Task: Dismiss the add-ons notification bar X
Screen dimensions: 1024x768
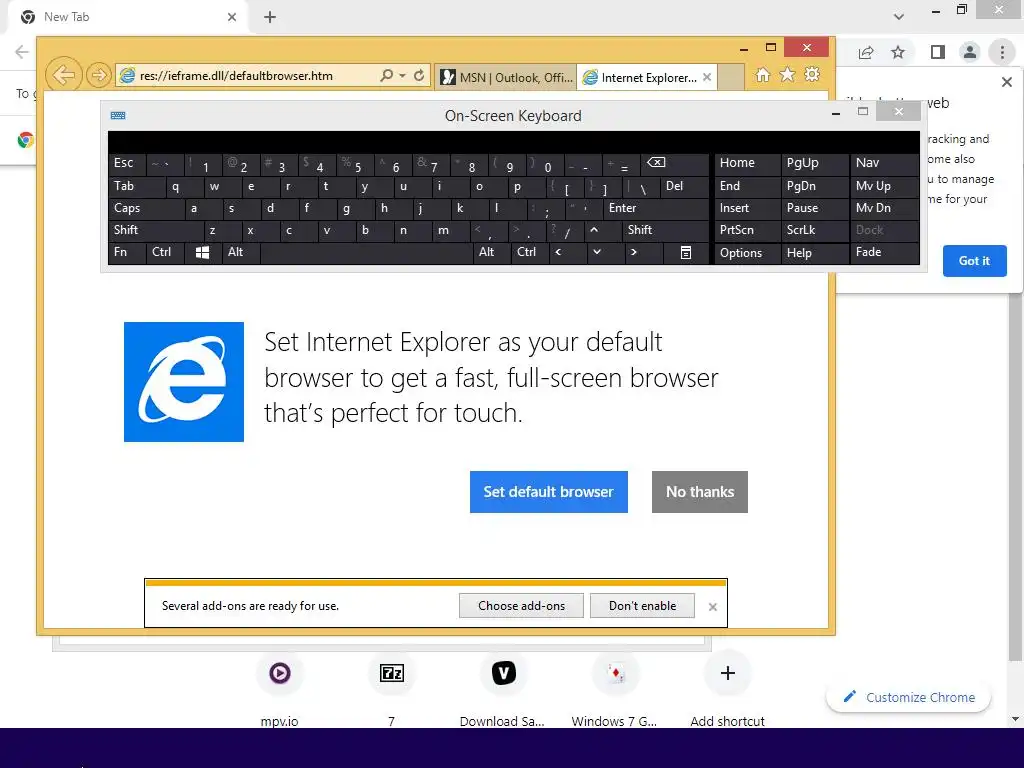Action: (712, 607)
